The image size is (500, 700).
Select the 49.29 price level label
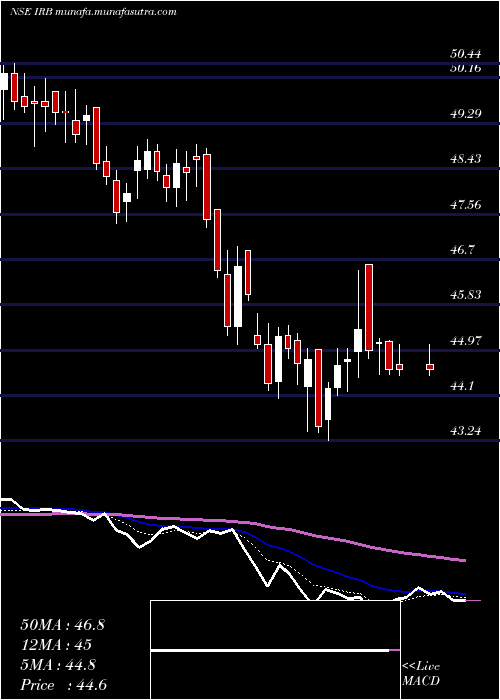click(x=466, y=113)
